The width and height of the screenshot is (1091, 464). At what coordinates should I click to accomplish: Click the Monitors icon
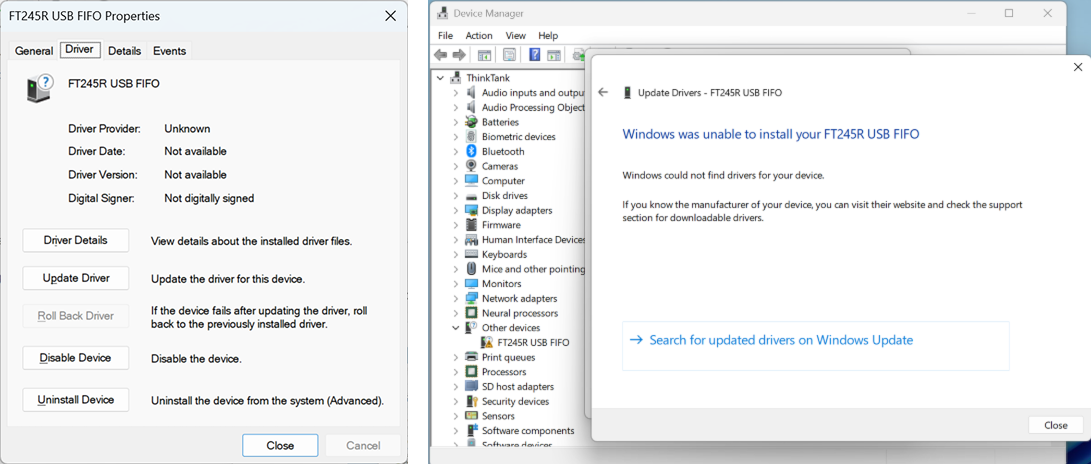point(471,284)
